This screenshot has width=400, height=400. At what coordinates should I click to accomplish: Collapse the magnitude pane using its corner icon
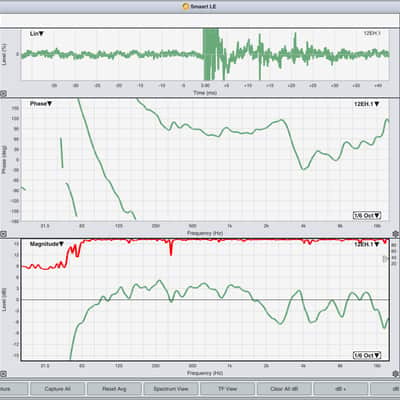tap(3, 374)
